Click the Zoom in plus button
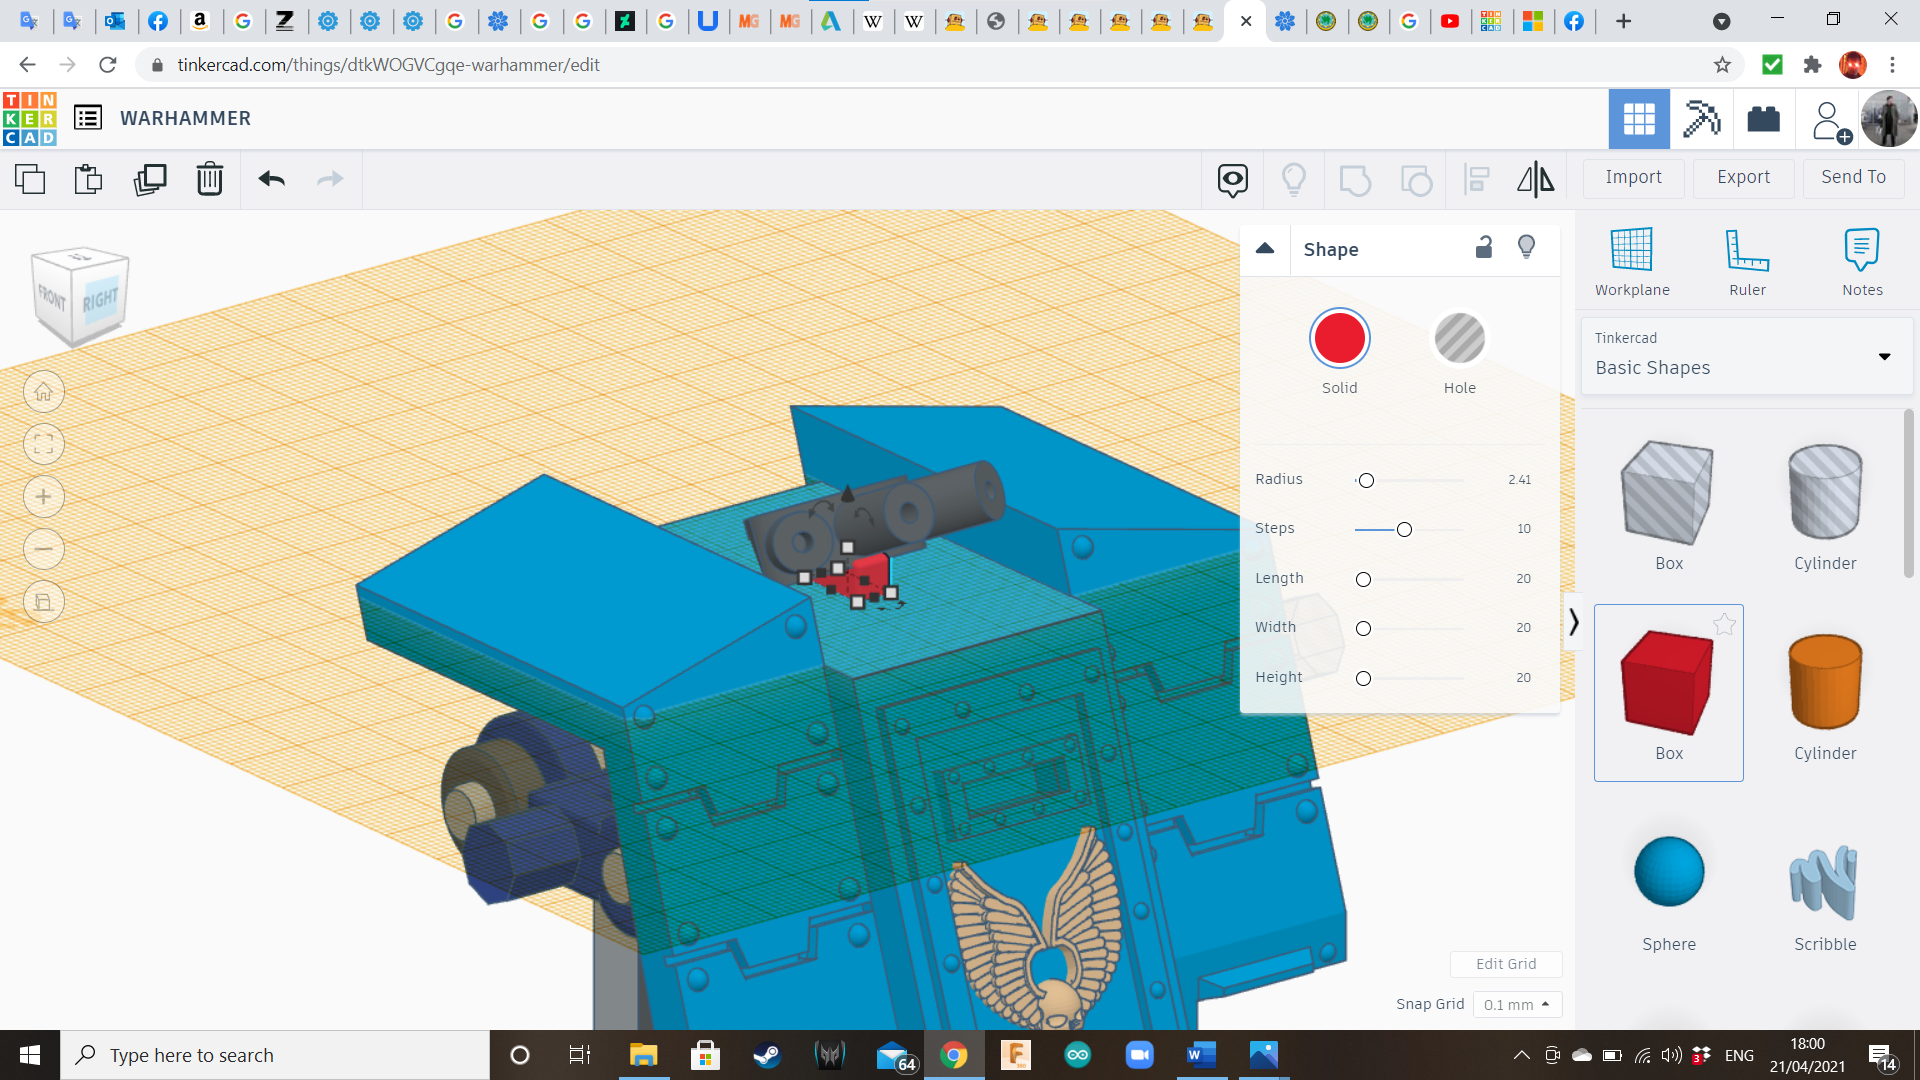Image resolution: width=1920 pixels, height=1080 pixels. [43, 497]
